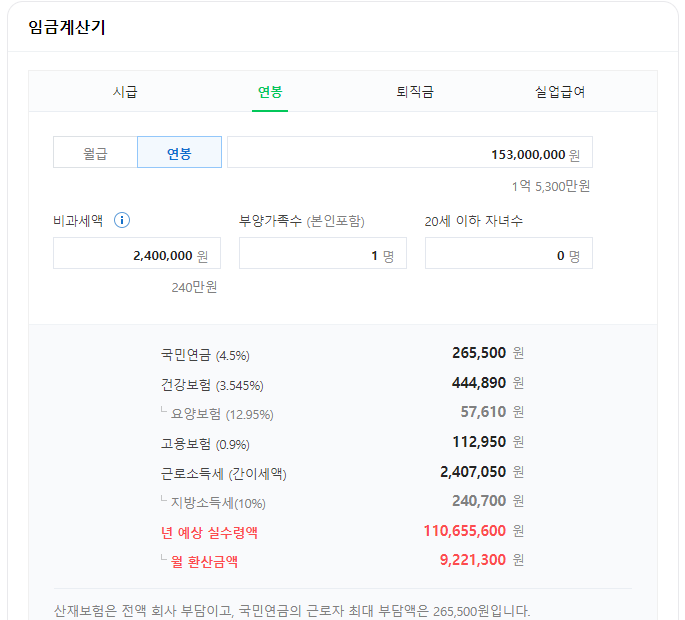Click the 지방소득세(10%) label
The height and width of the screenshot is (620, 685).
point(218,503)
